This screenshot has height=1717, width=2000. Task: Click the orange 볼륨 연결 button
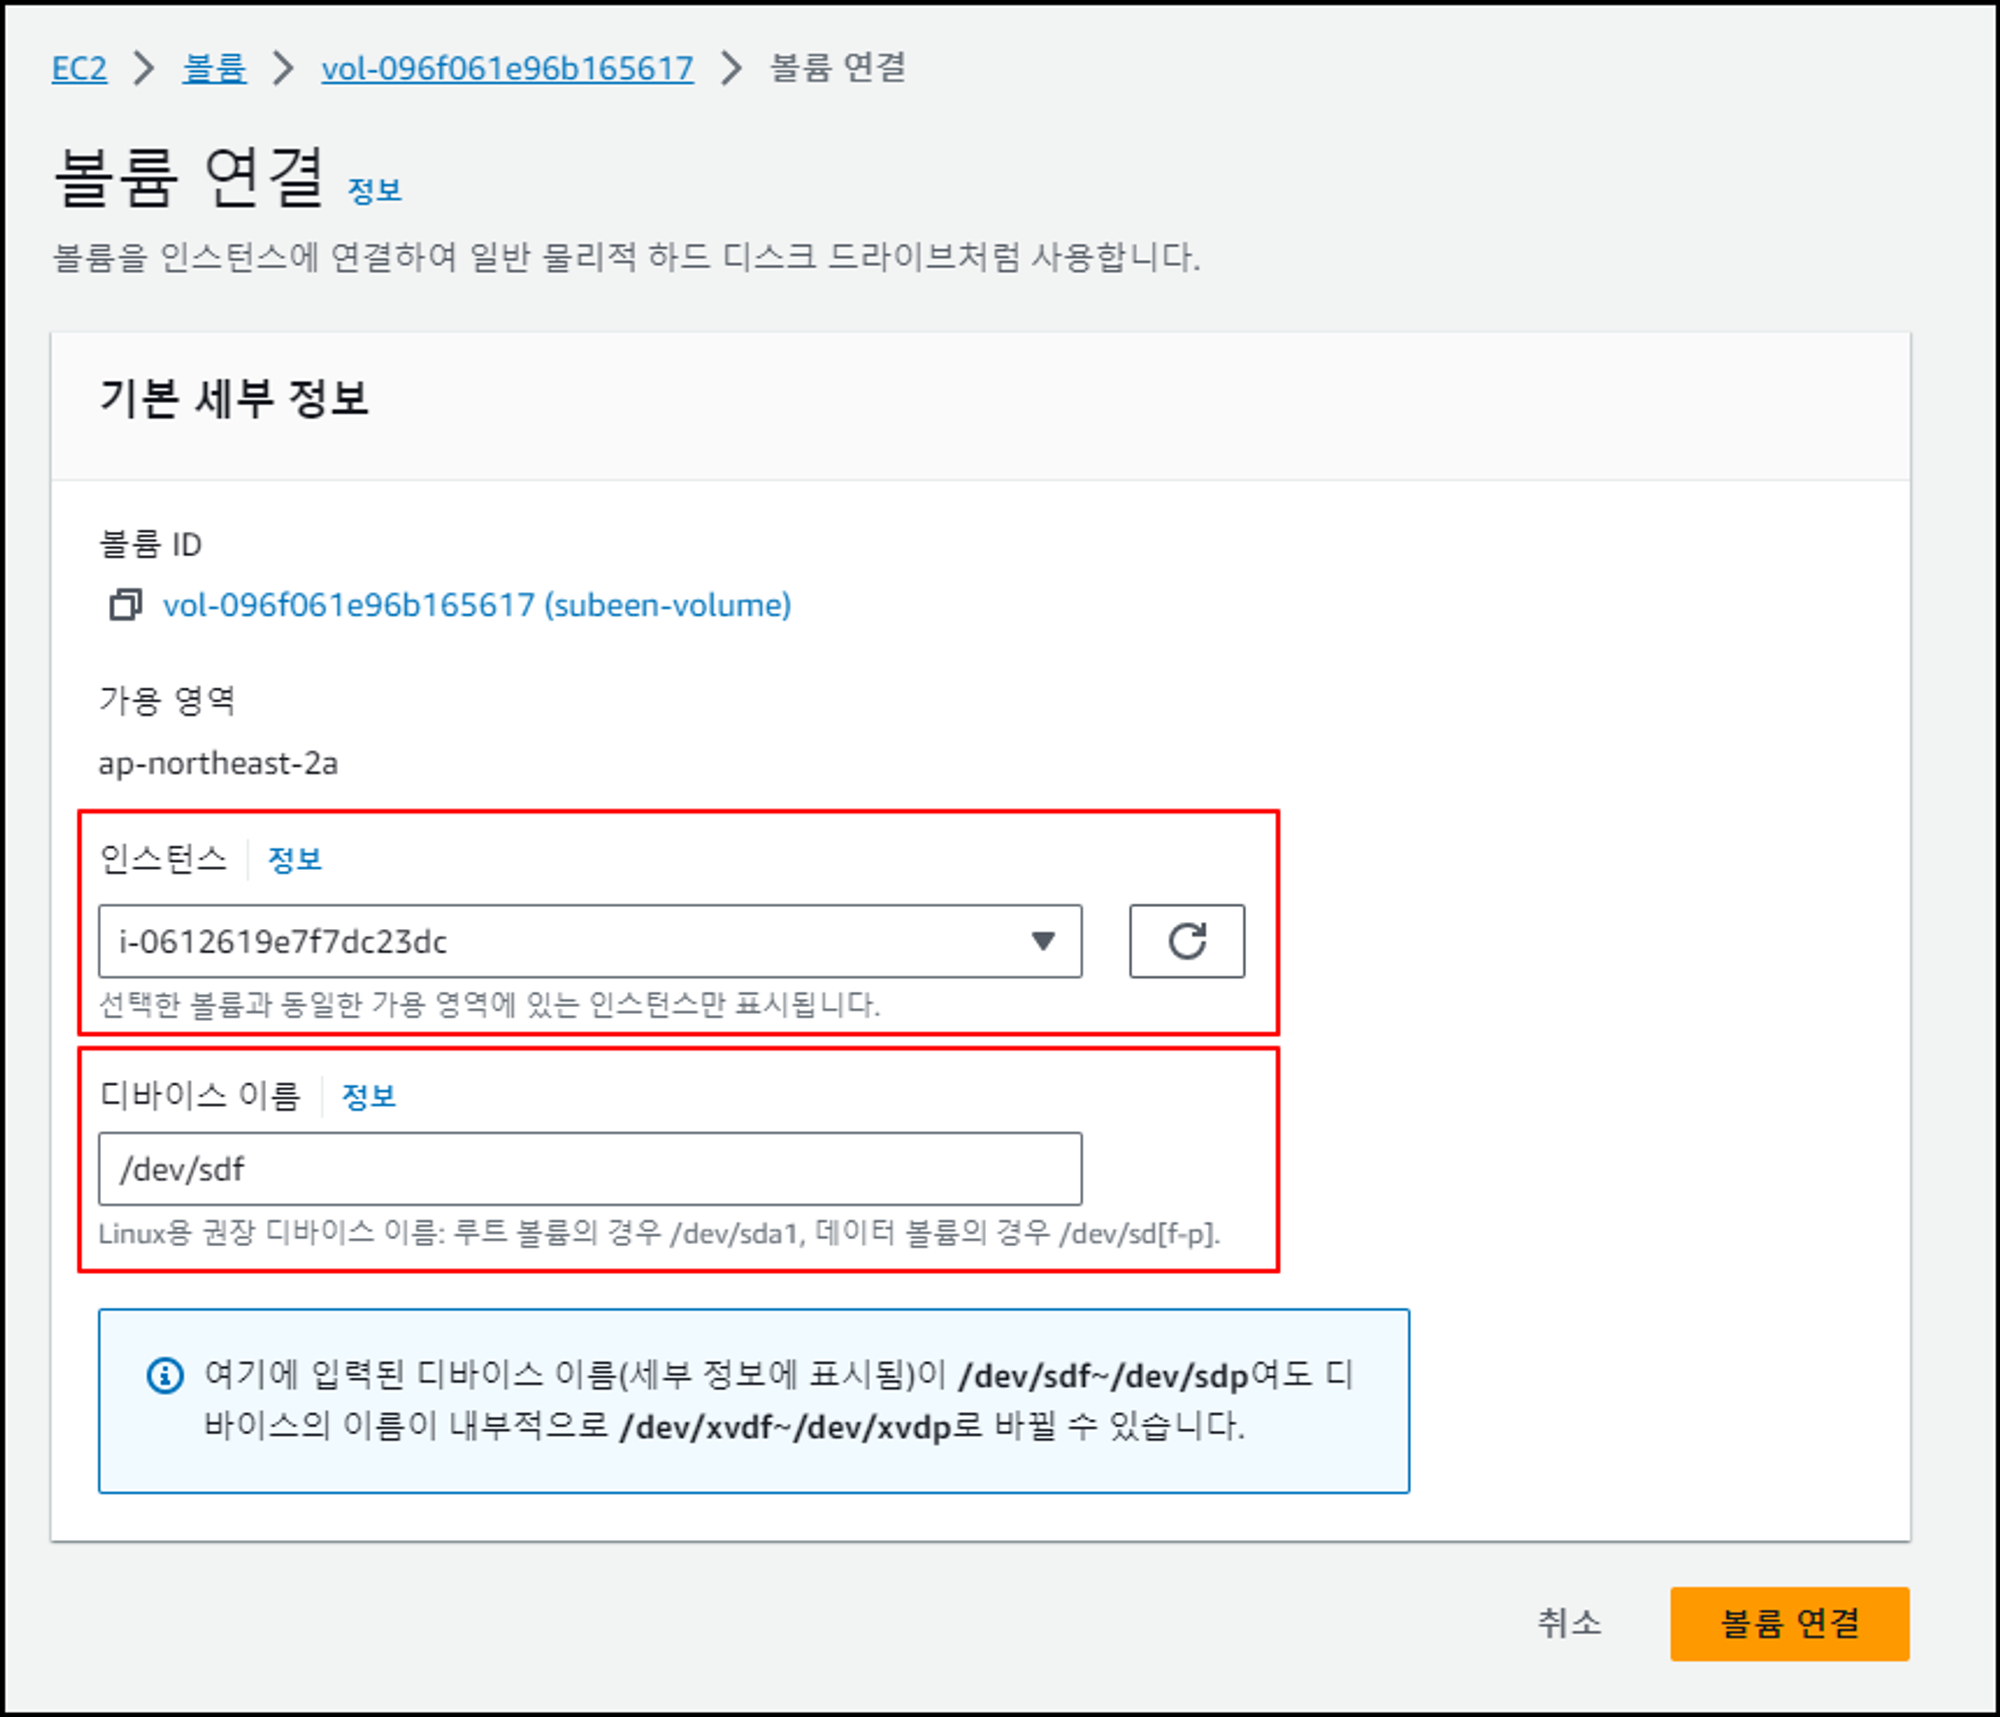[1789, 1623]
